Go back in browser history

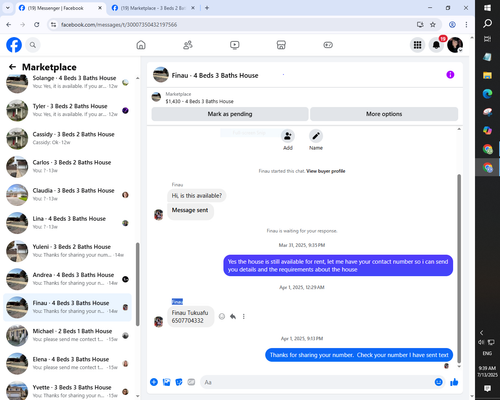click(x=9, y=25)
